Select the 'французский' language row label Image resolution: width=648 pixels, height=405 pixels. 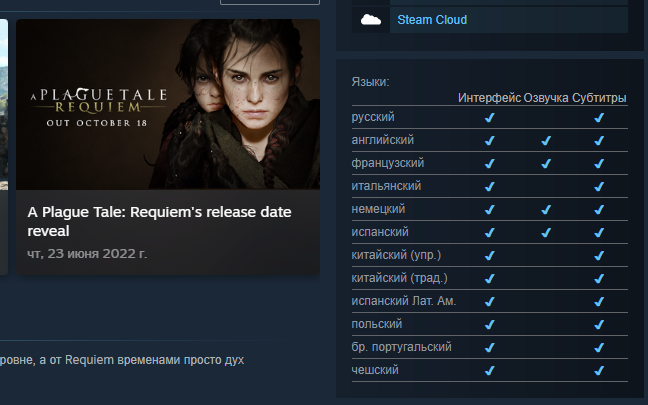[x=388, y=163]
